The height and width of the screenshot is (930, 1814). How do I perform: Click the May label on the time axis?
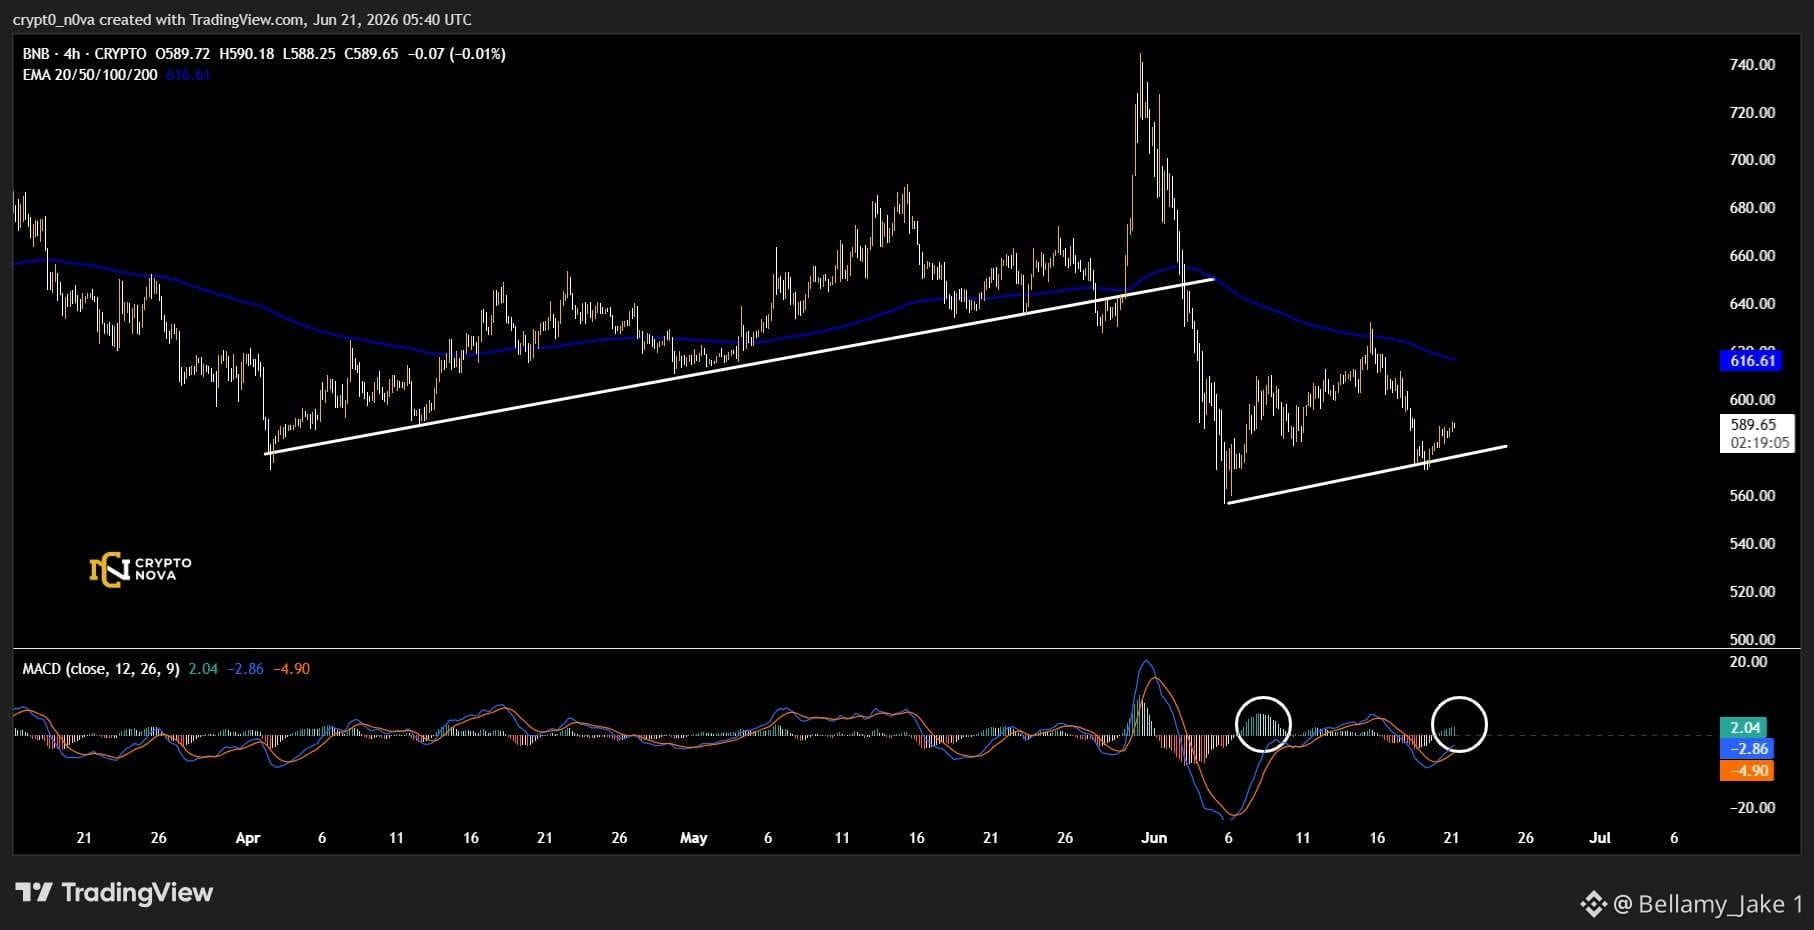(x=693, y=838)
